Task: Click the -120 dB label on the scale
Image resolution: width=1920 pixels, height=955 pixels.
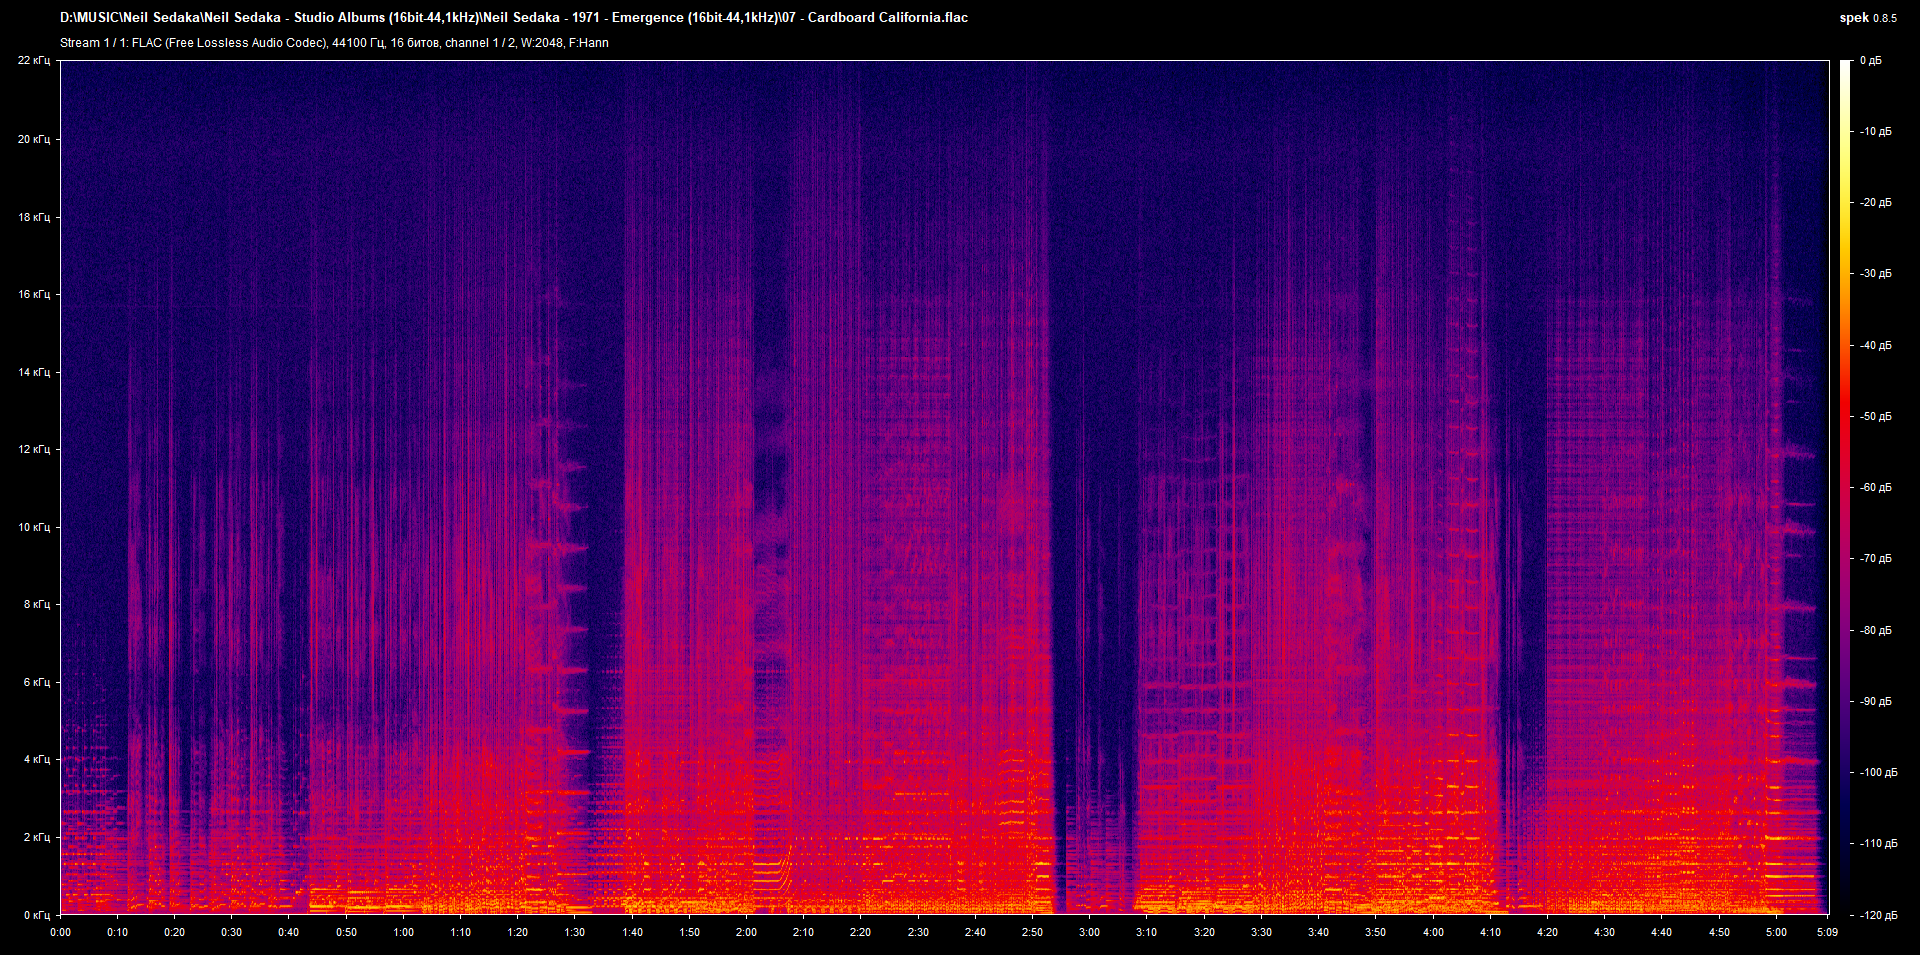Action: [x=1878, y=915]
